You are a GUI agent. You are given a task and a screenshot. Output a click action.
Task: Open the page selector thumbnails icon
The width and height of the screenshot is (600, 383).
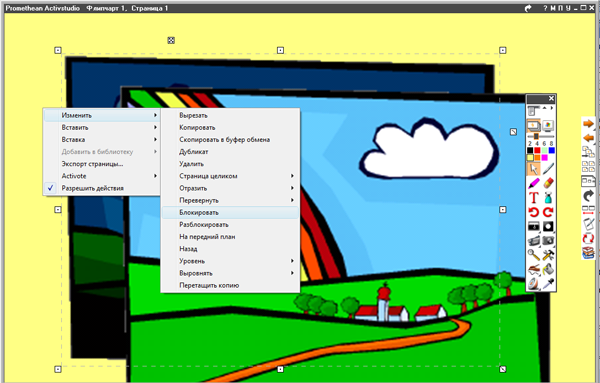click(588, 166)
